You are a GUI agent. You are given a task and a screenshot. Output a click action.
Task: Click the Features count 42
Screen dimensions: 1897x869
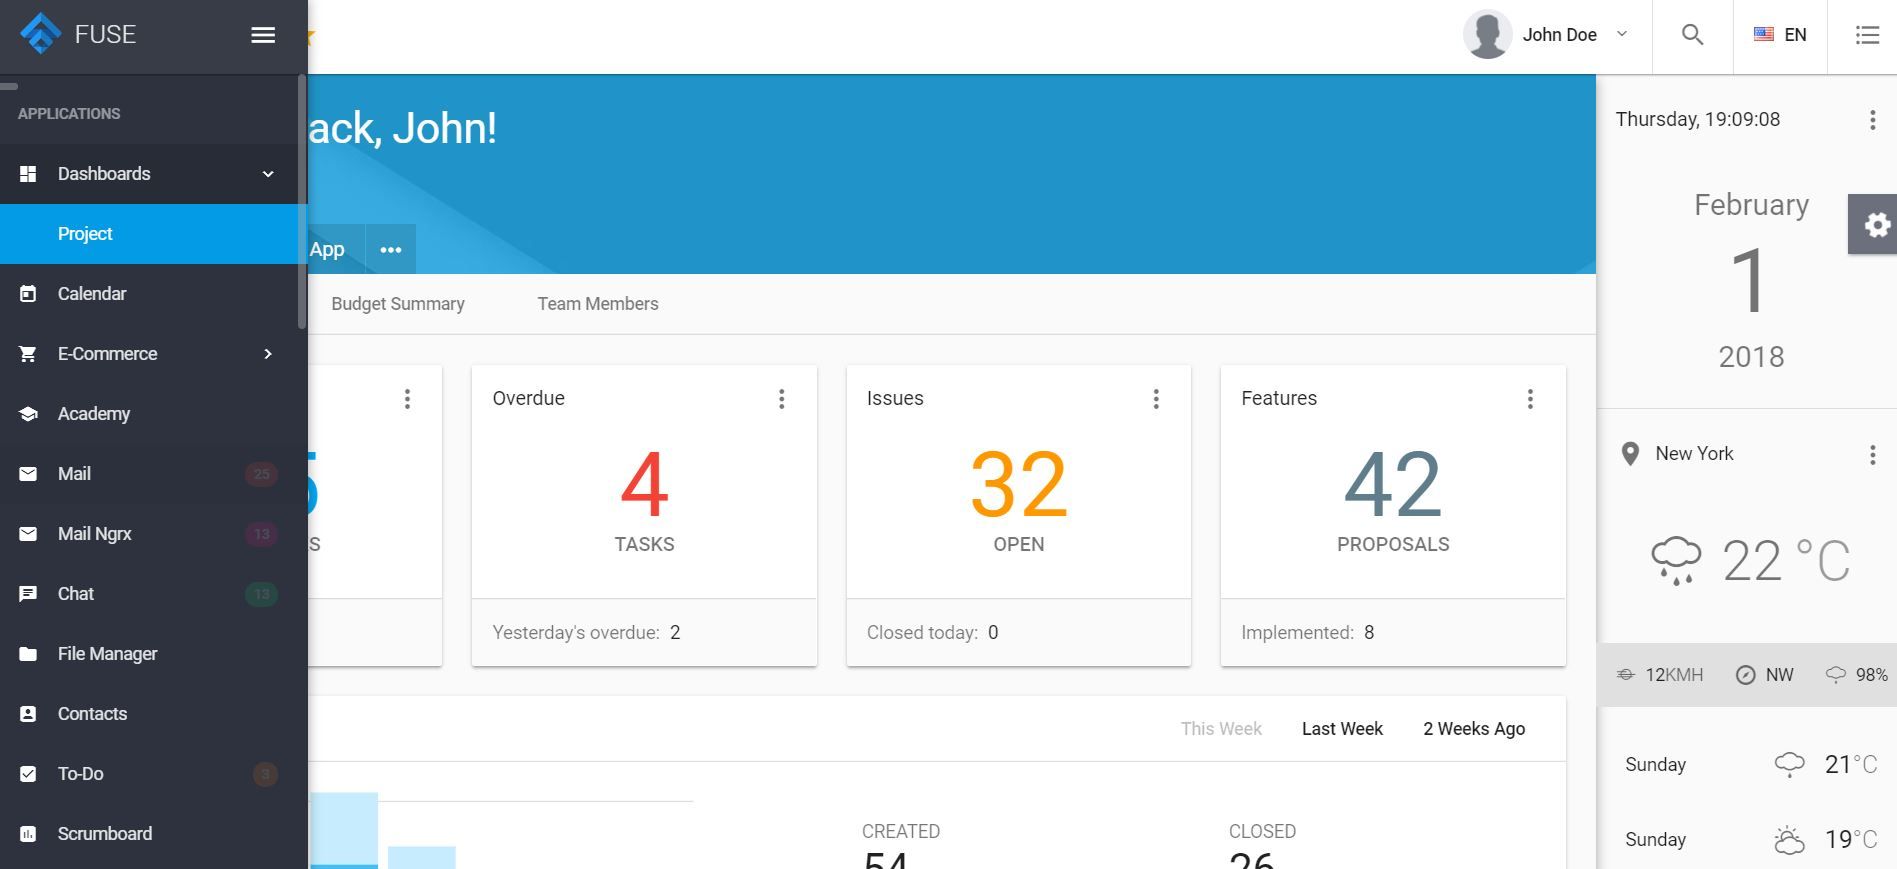point(1393,484)
